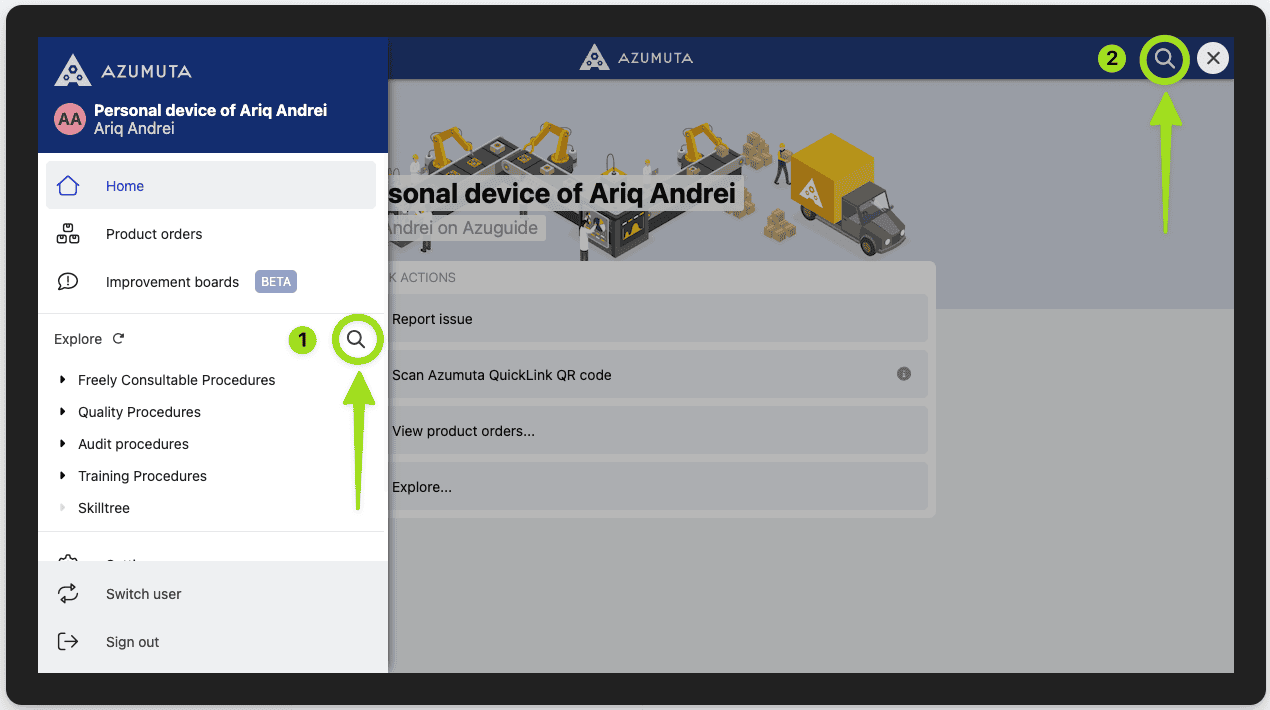Expand the Training Procedures tree node
The width and height of the screenshot is (1270, 710).
63,476
